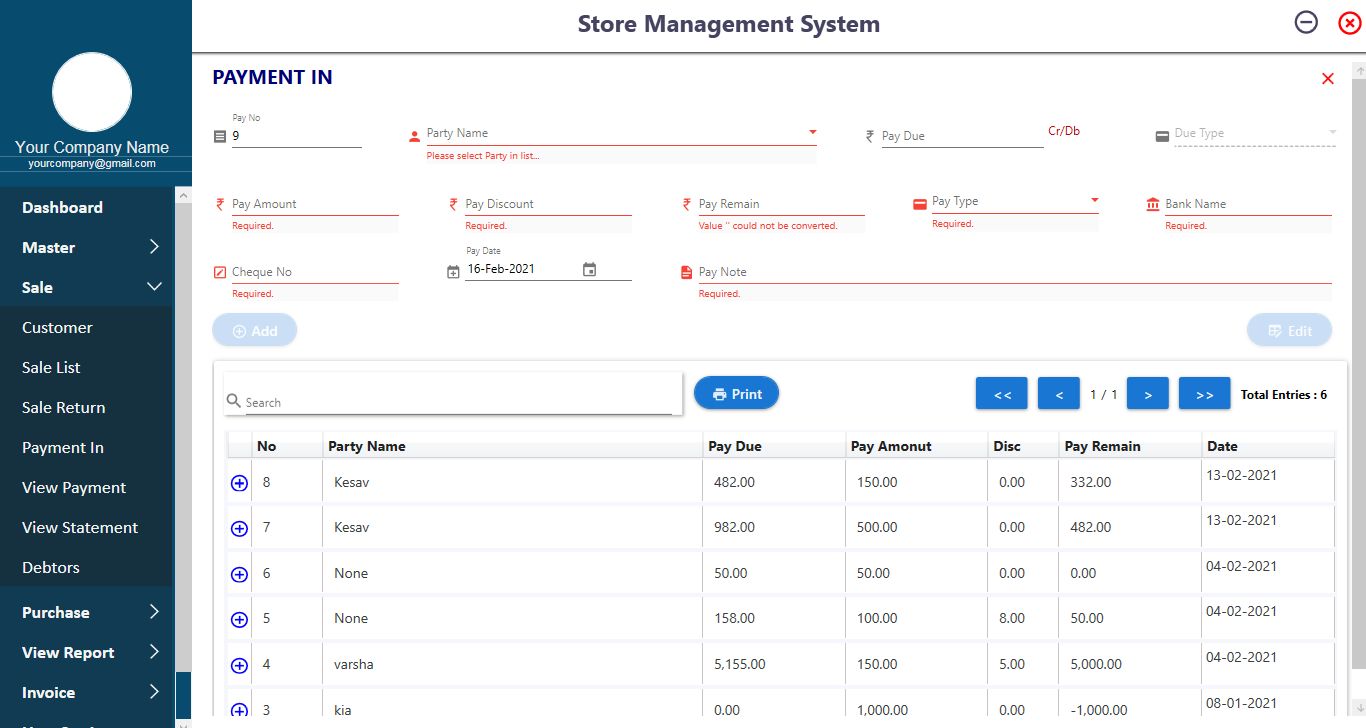Image resolution: width=1366 pixels, height=728 pixels.
Task: Click the plus icon on row 6
Action: [x=239, y=574]
